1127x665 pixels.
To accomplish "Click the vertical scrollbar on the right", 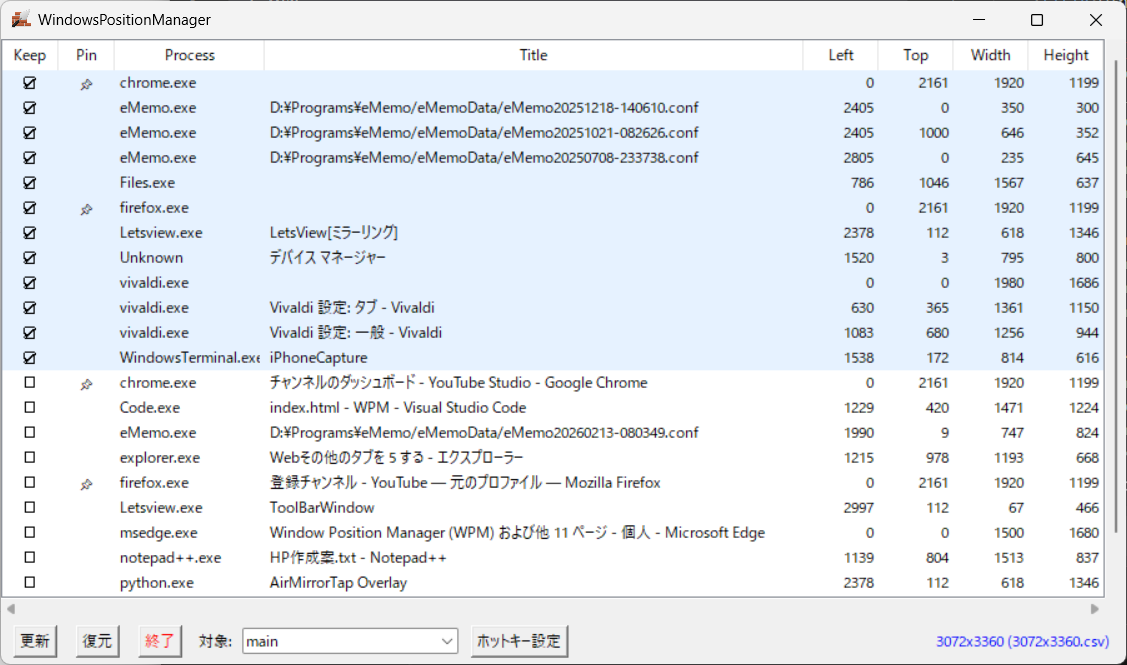I will point(1116,300).
